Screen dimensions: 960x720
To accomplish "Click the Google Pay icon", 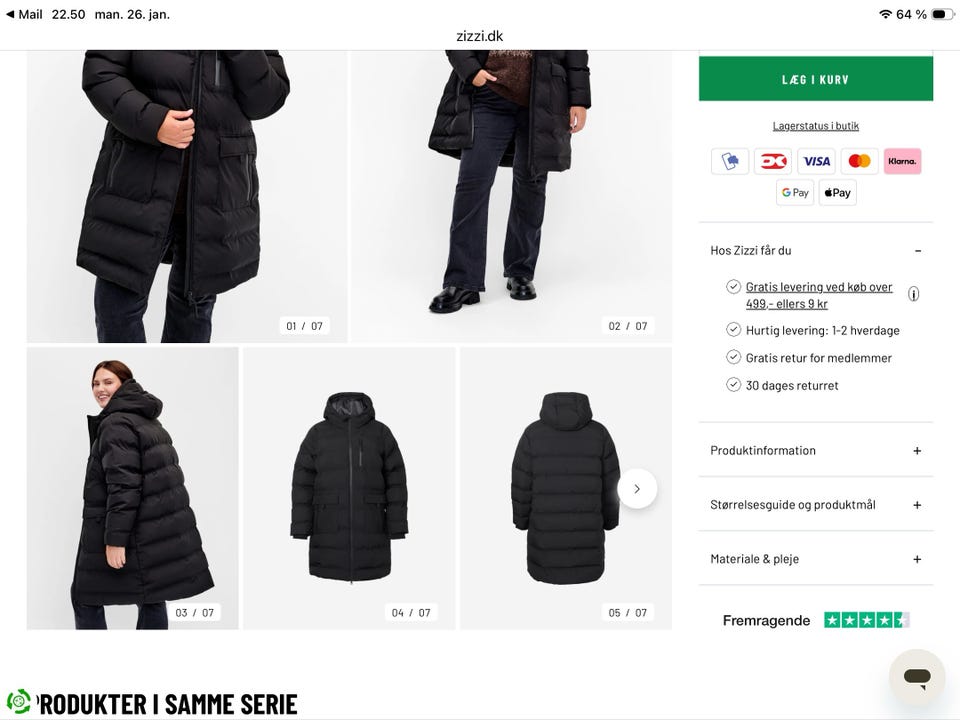I will (x=795, y=193).
